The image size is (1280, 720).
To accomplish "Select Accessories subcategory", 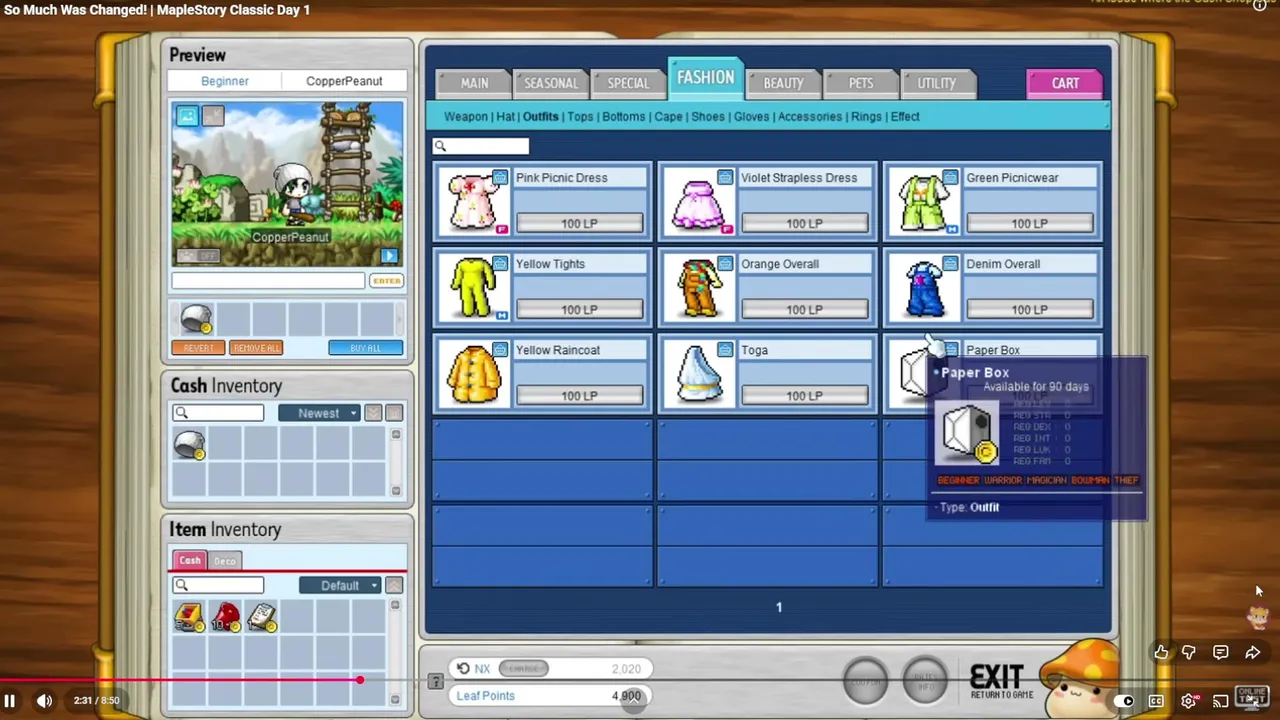I will coord(810,117).
